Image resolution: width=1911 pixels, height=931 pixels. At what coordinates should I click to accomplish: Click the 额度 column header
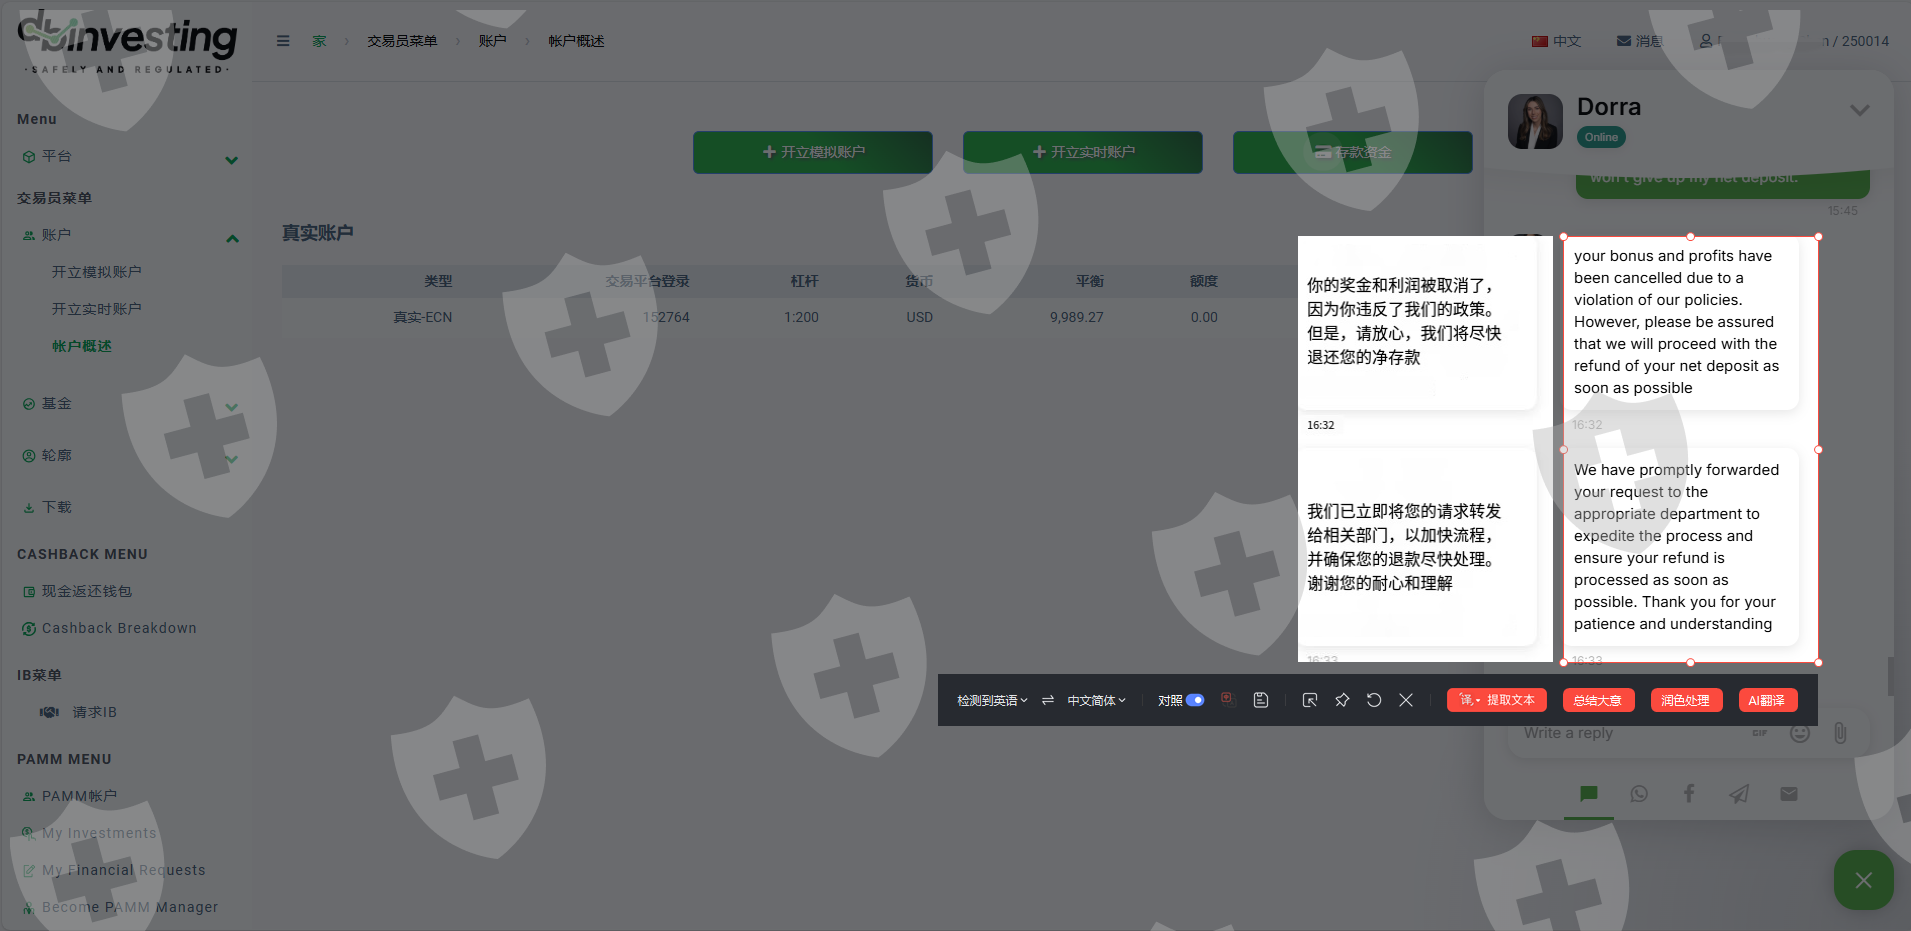(1204, 281)
